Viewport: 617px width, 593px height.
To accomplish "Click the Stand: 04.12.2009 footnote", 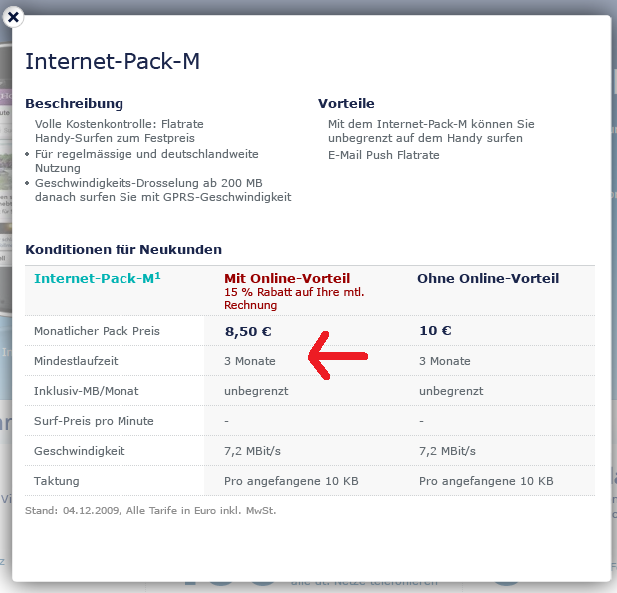I will 149,511.
